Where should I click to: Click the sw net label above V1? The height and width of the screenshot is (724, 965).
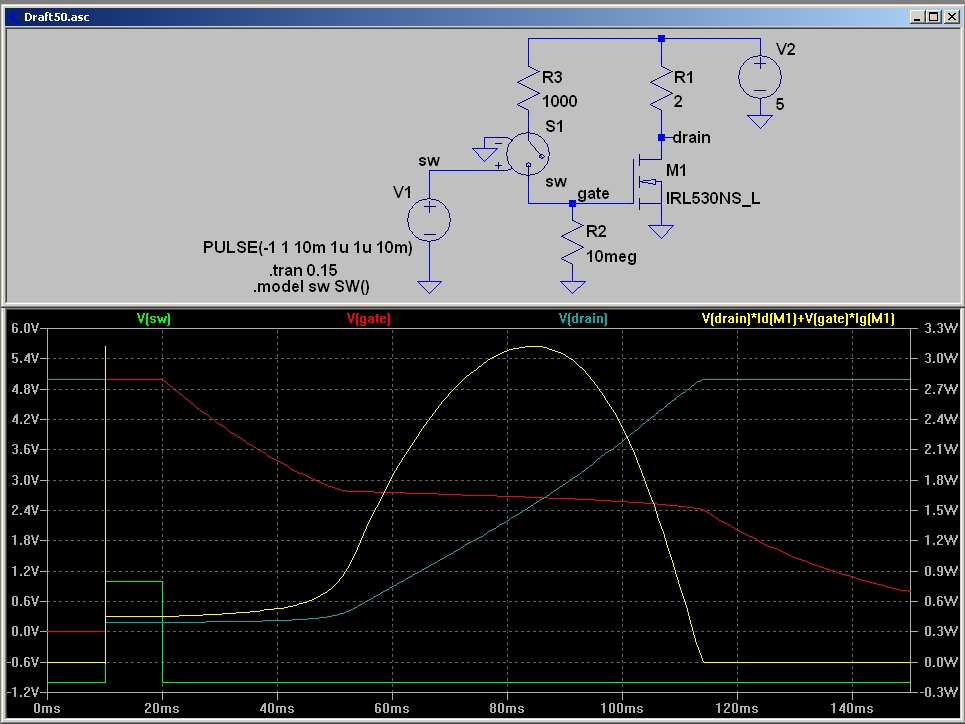pyautogui.click(x=429, y=161)
